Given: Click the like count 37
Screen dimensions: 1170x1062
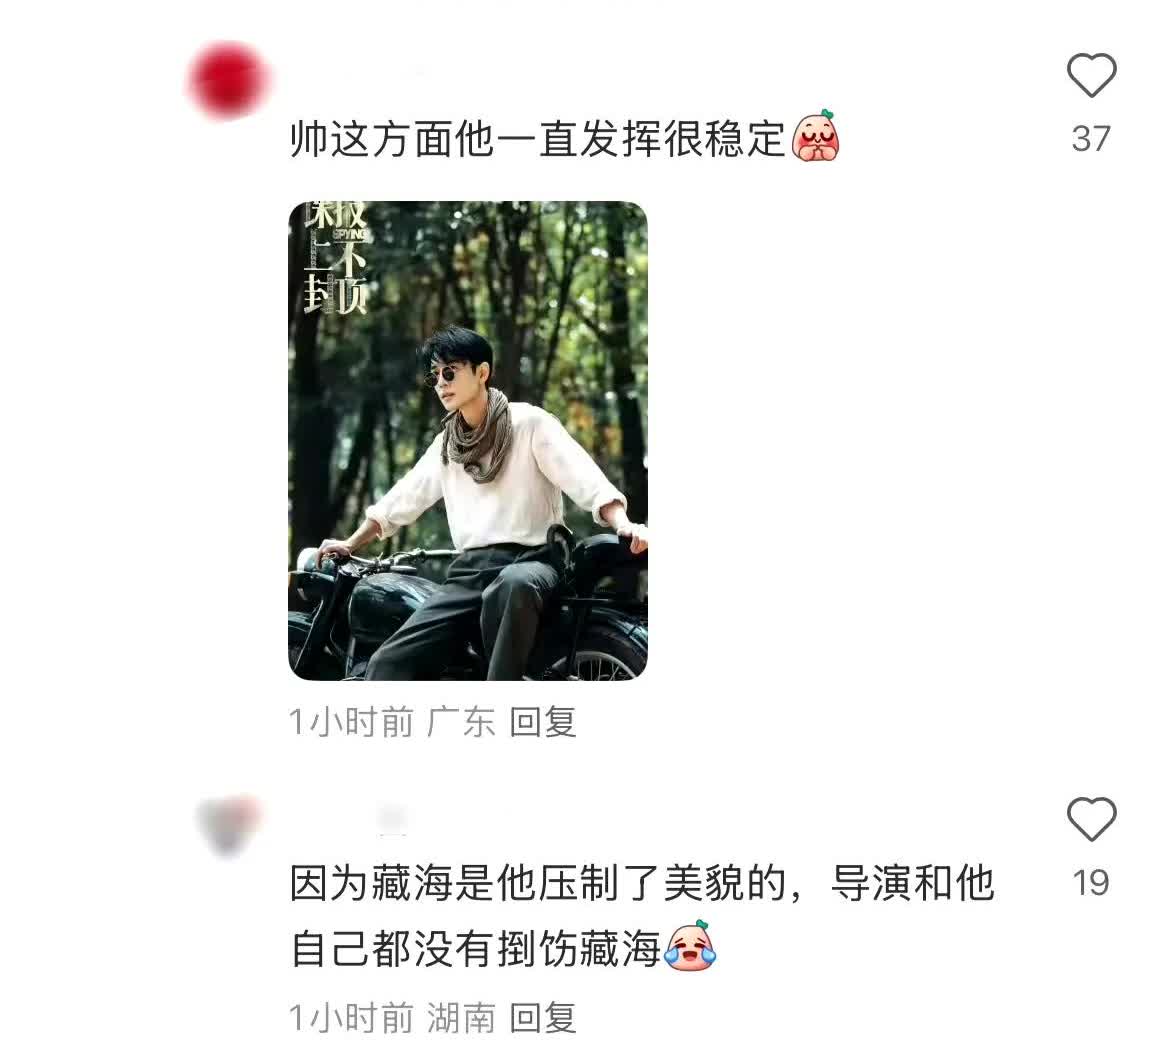Looking at the screenshot, I should (x=1091, y=139).
